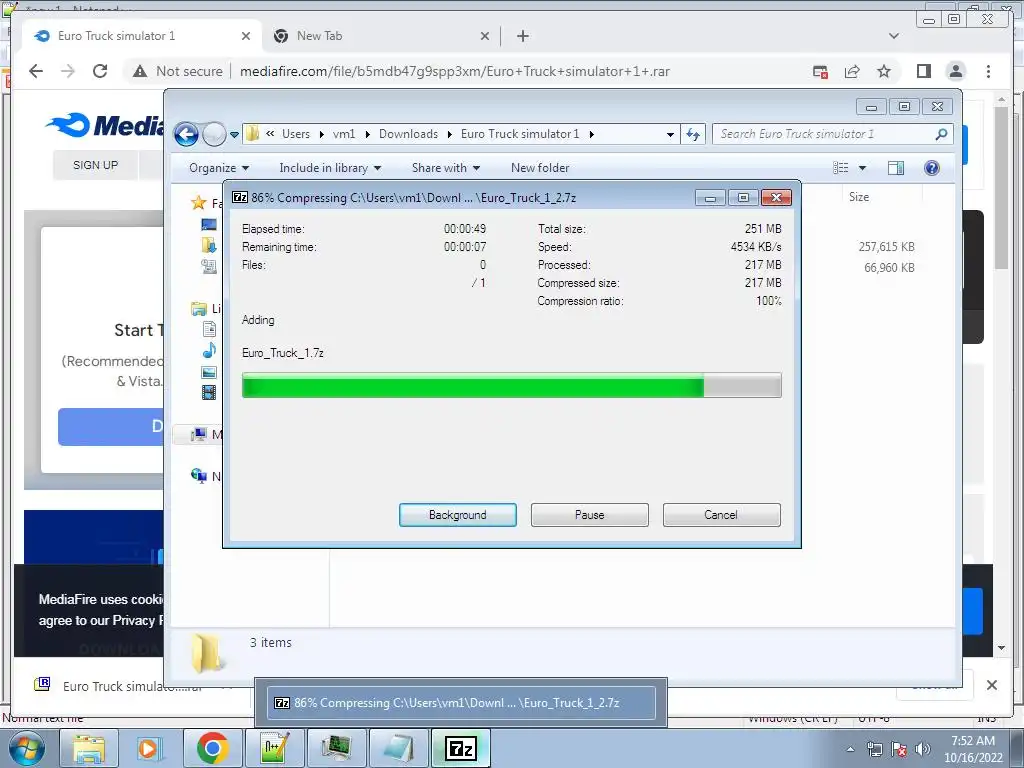Open Recent Places favorite icon
1024x768 pixels.
209,266
